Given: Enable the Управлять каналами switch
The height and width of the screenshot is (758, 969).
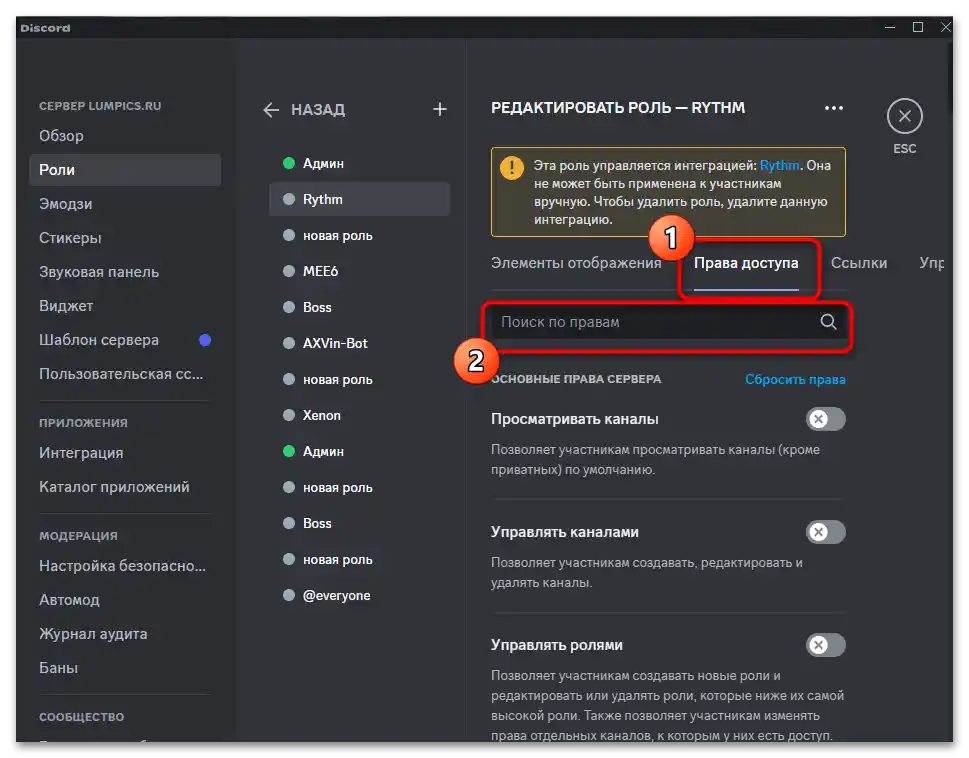Looking at the screenshot, I should pos(826,532).
